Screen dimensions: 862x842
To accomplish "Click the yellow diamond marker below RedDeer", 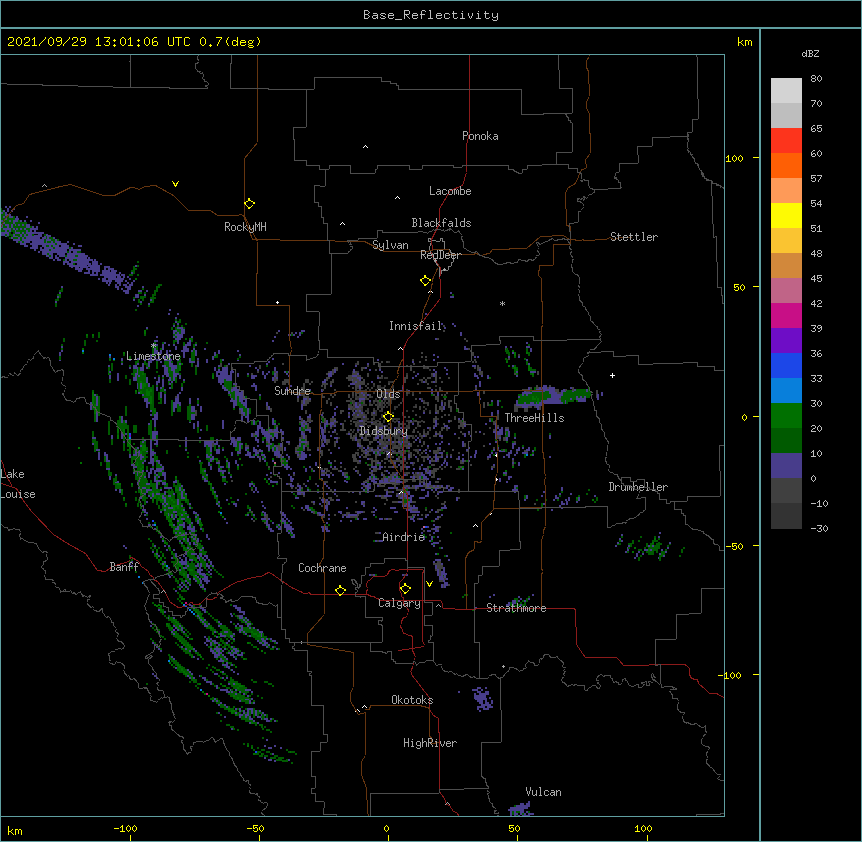I will pyautogui.click(x=426, y=280).
